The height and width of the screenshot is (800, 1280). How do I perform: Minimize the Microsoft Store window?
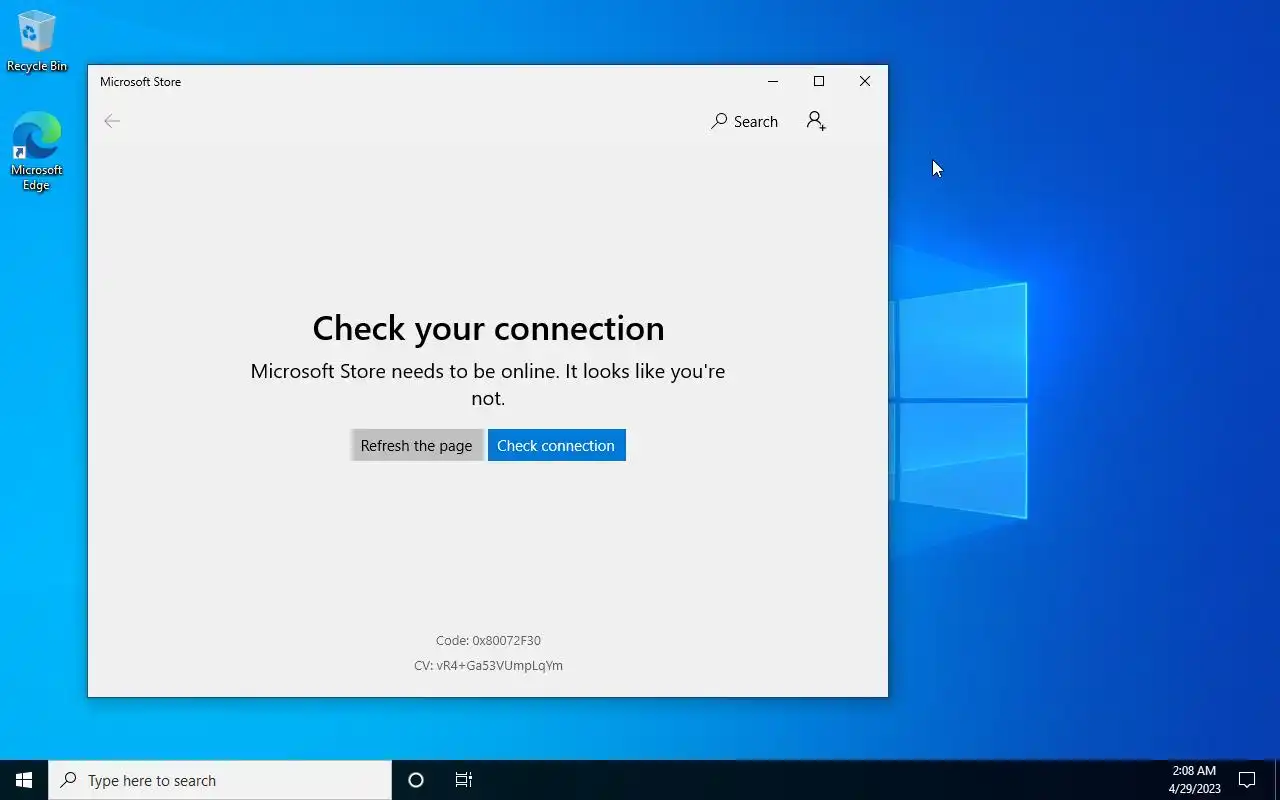[x=773, y=81]
